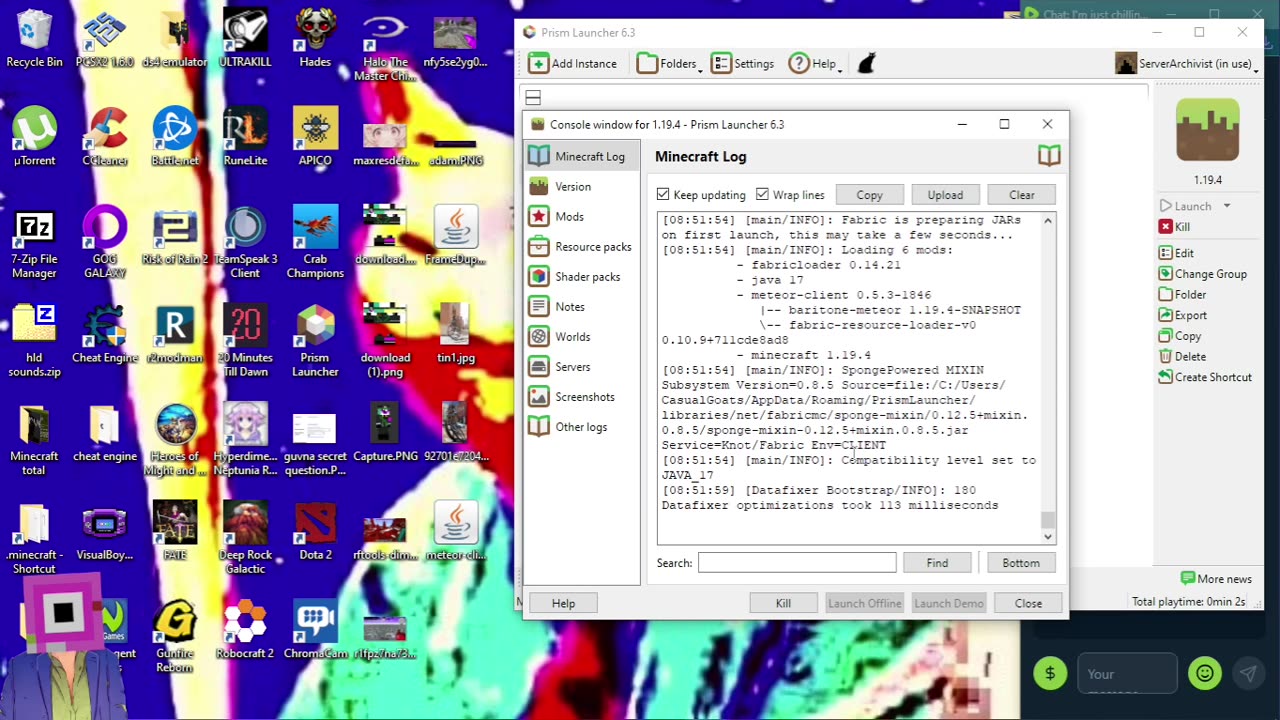
Task: Click the log scrollbar up arrow
Action: tap(1048, 220)
